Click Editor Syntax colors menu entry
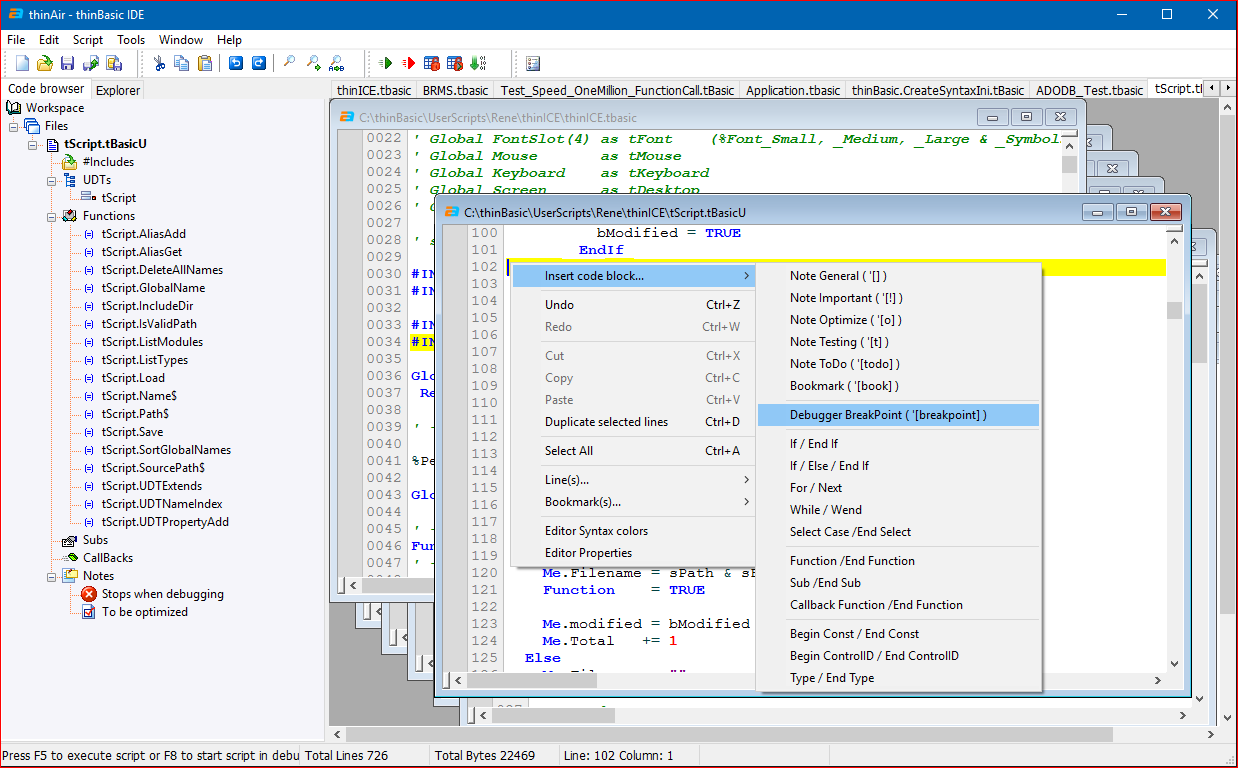 596,531
